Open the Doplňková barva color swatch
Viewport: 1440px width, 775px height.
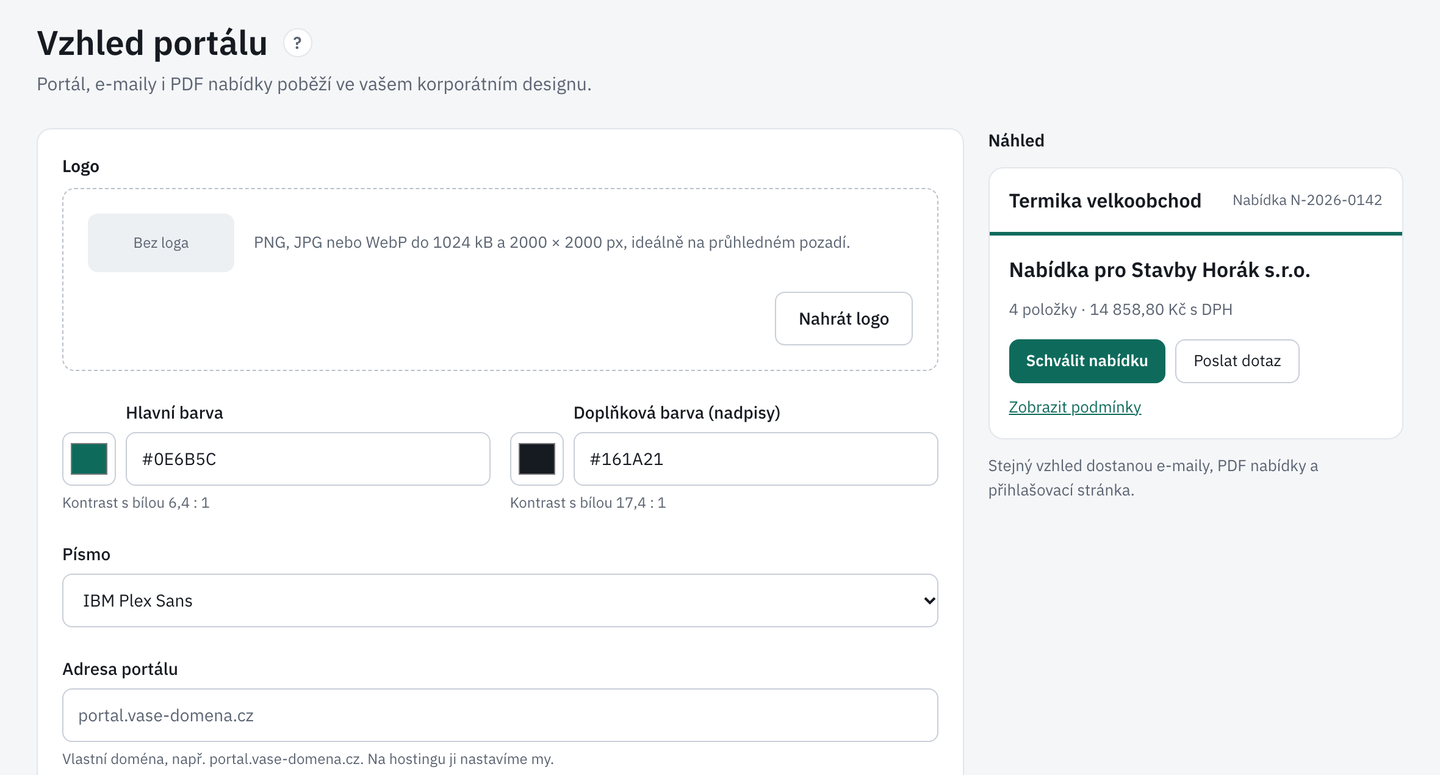click(537, 459)
